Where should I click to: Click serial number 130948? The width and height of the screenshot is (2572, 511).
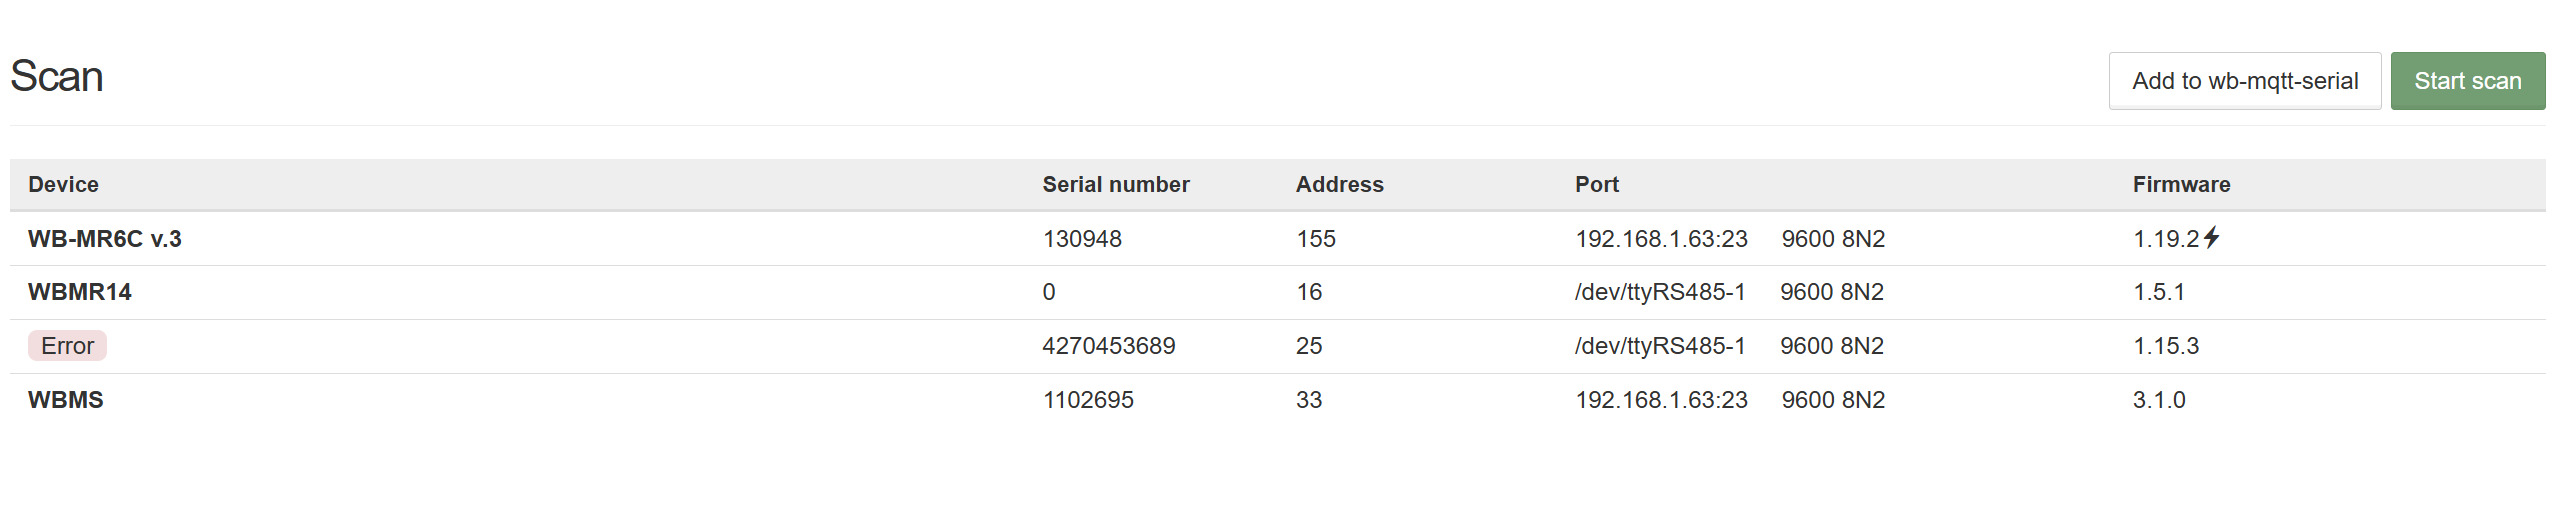[x=1082, y=239]
